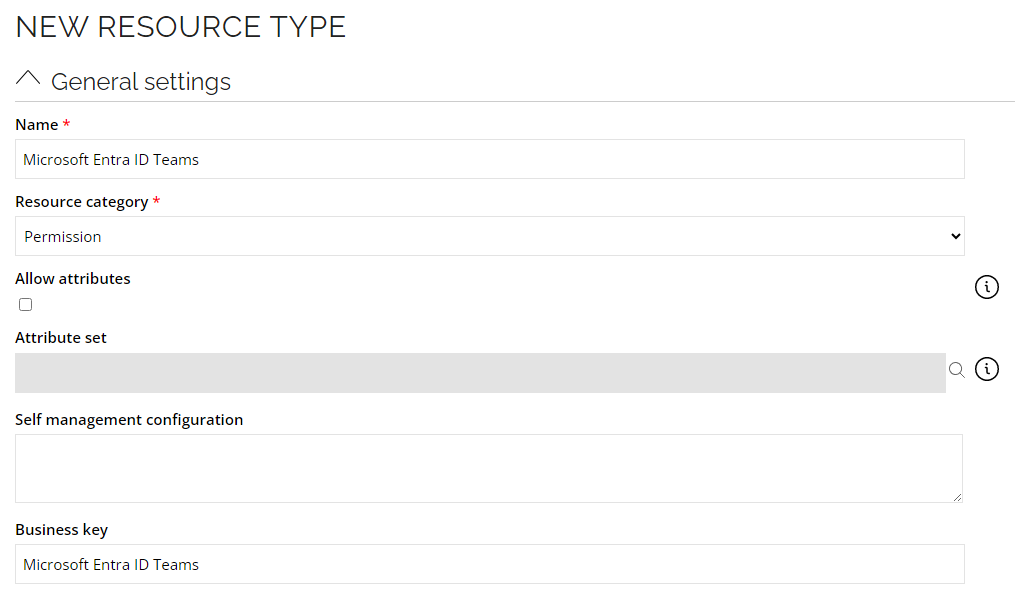Select the dropdown arrow next to Permission
Image resolution: width=1024 pixels, height=602 pixels.
955,236
